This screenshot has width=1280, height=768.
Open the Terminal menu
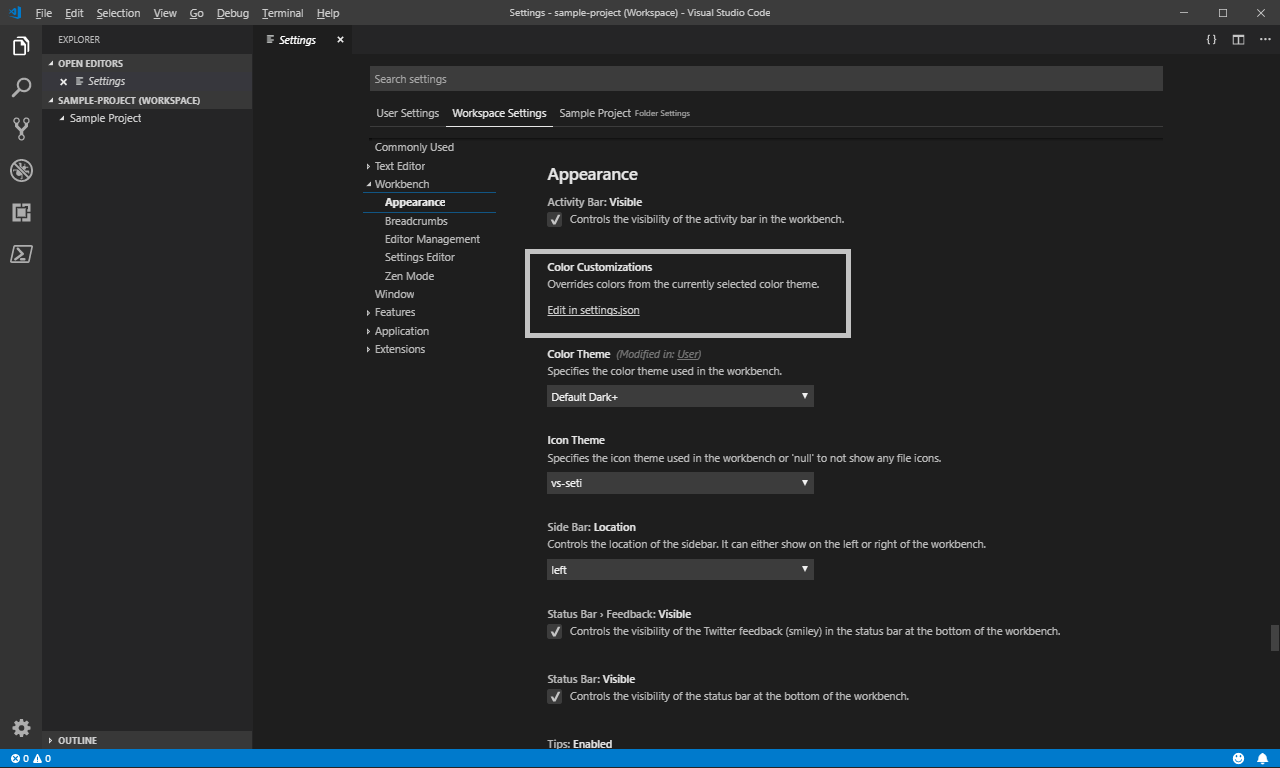point(282,13)
